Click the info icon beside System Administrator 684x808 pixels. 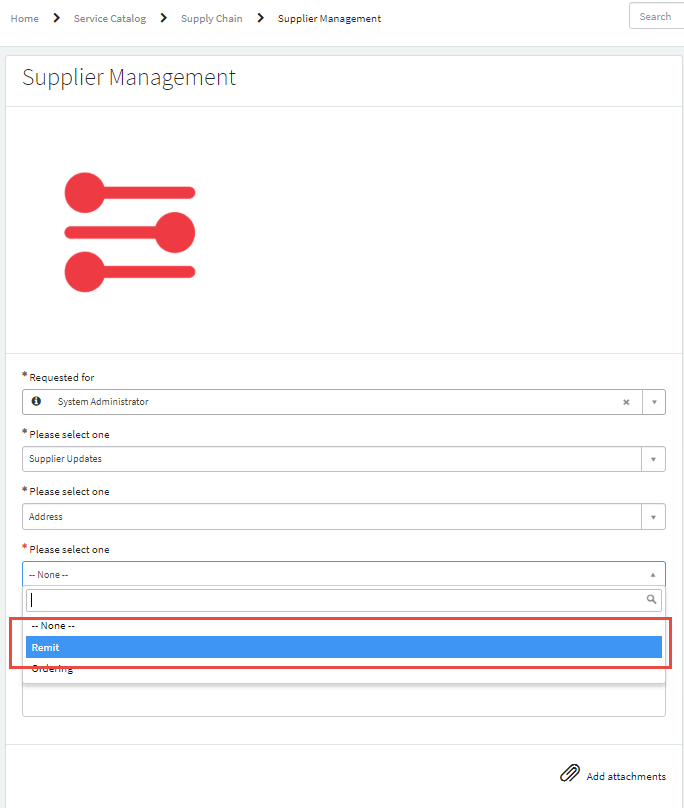pos(37,402)
